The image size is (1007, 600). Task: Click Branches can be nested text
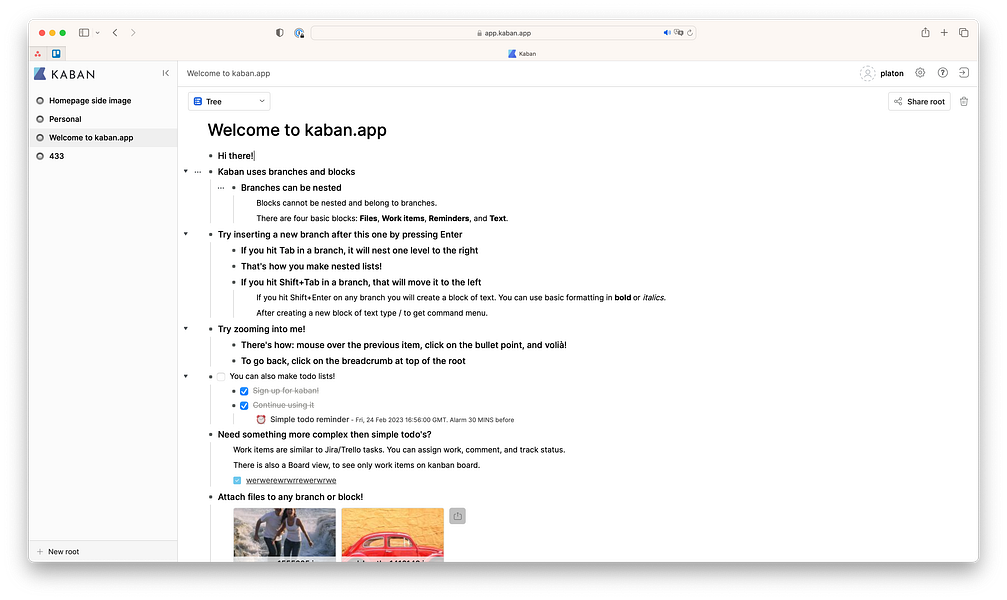(291, 188)
